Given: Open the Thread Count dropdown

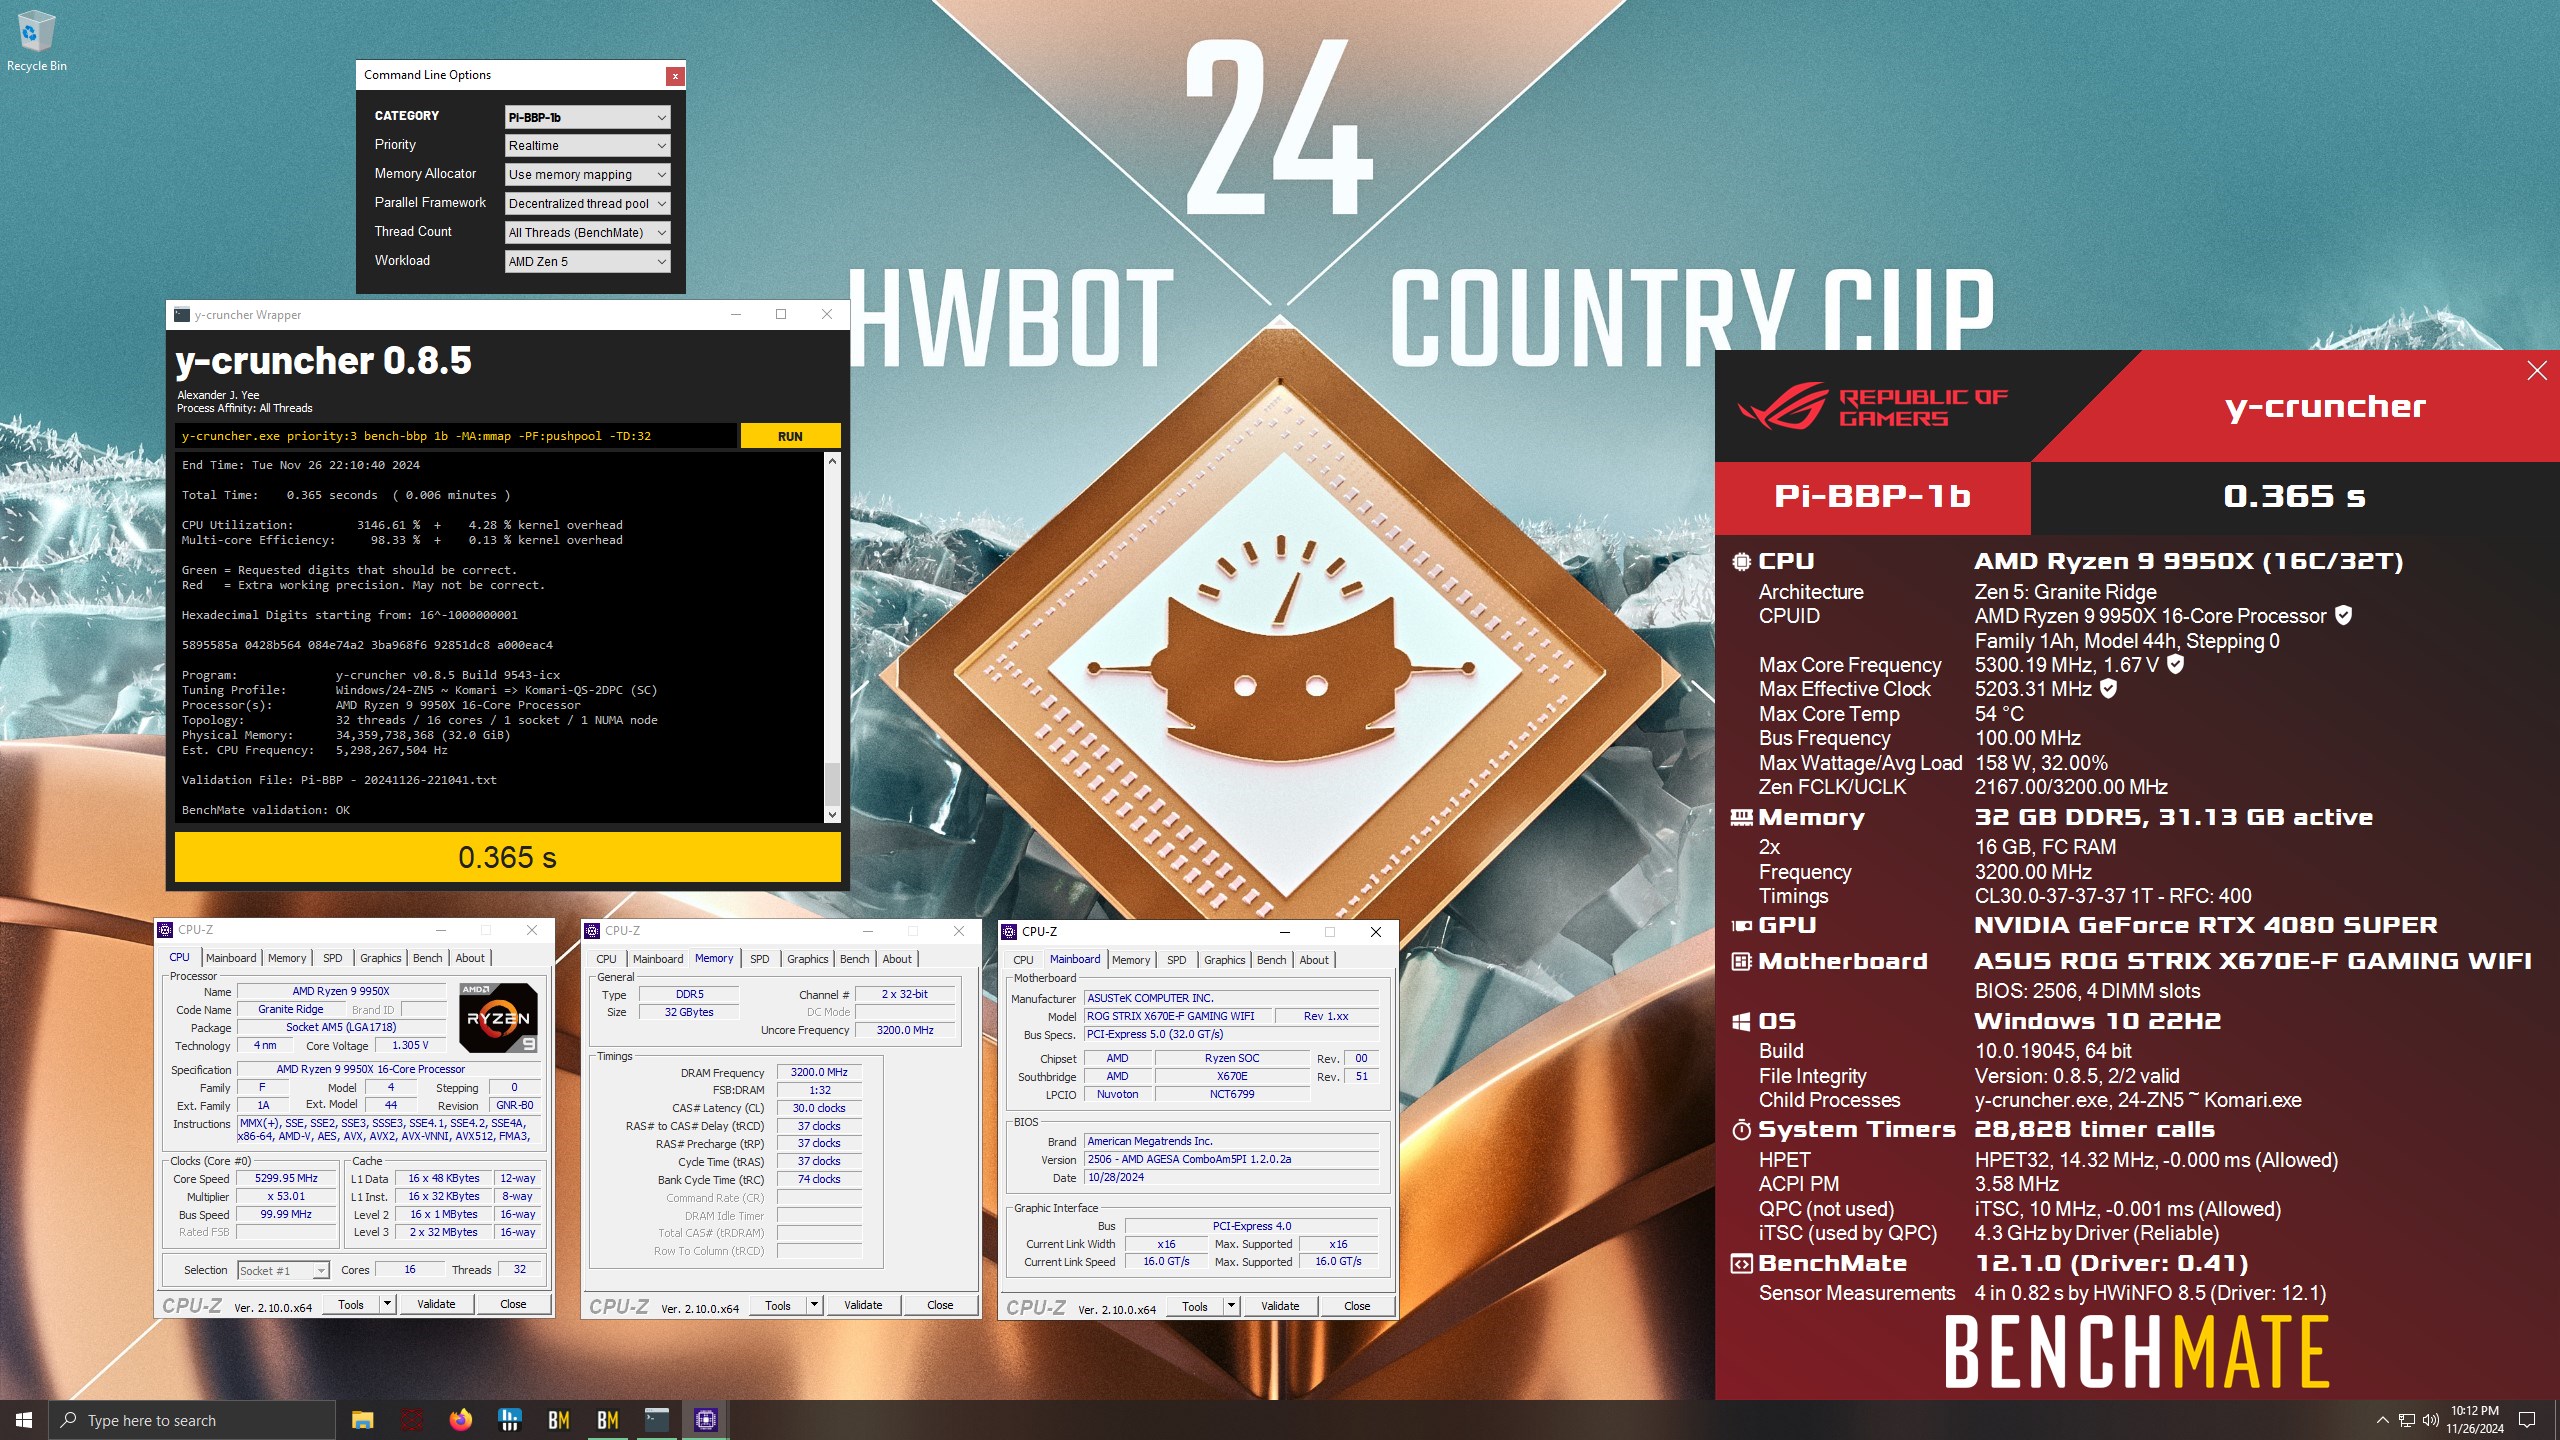Looking at the screenshot, I should [x=587, y=233].
